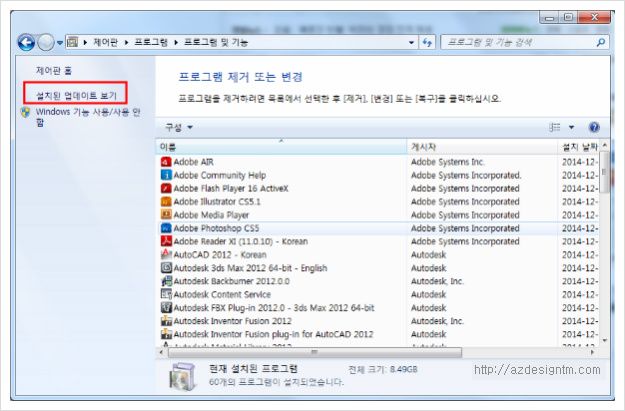Screen dimensions: 625x411
Task: Select Adobe Photoshop CS5 name
Action: click(216, 228)
